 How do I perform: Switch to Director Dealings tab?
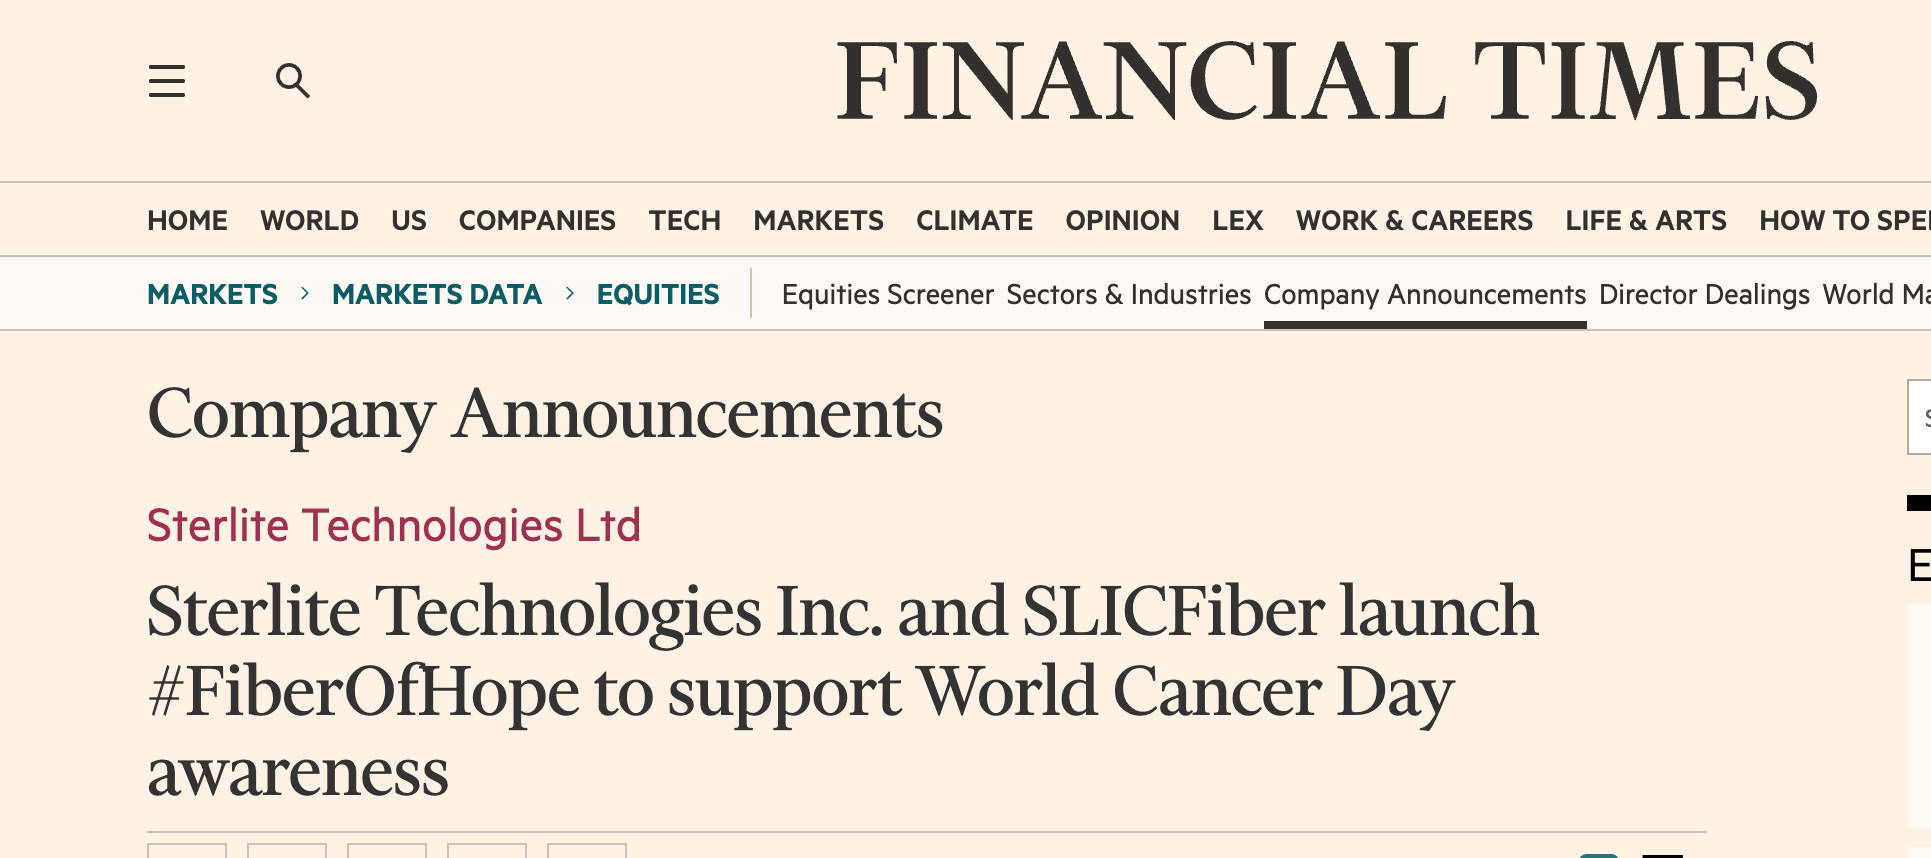(x=1704, y=294)
